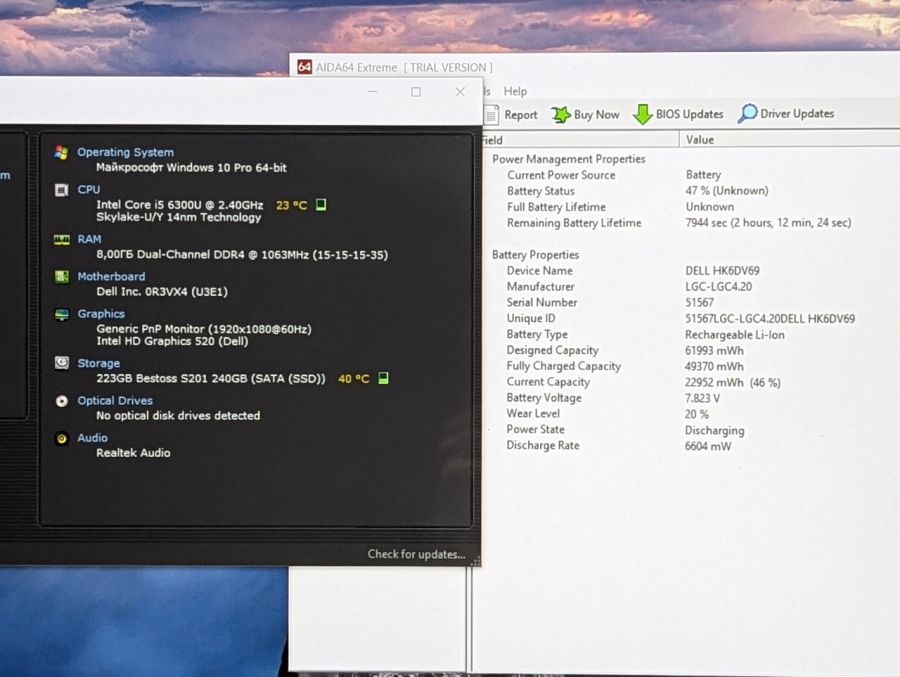Open the Storage section link
The height and width of the screenshot is (677, 900).
[x=98, y=363]
